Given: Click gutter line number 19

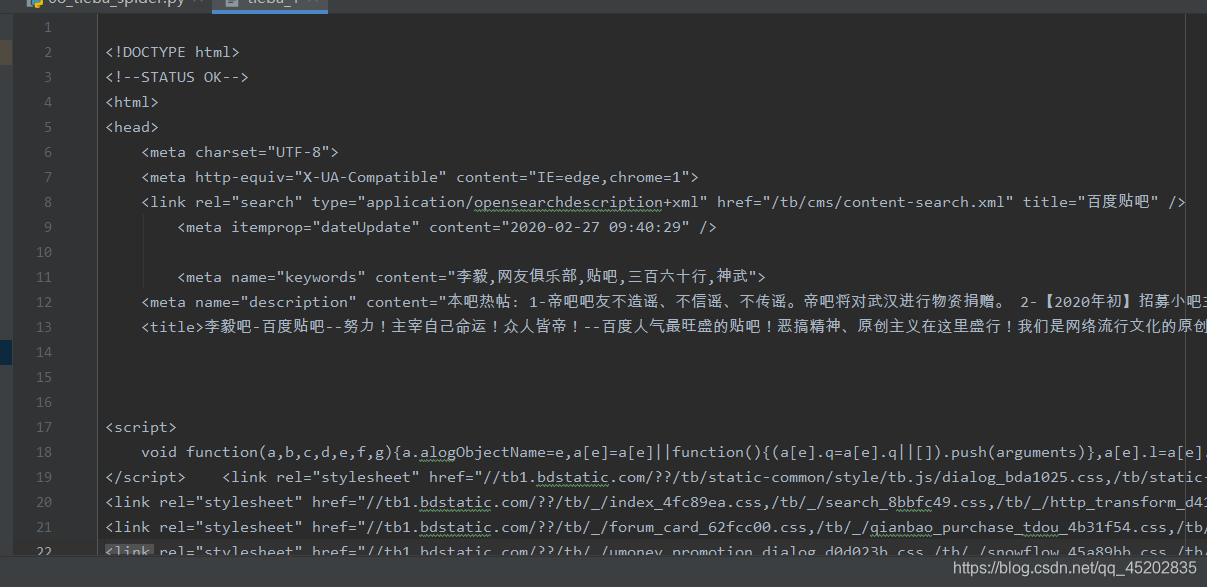Looking at the screenshot, I should (x=43, y=477).
